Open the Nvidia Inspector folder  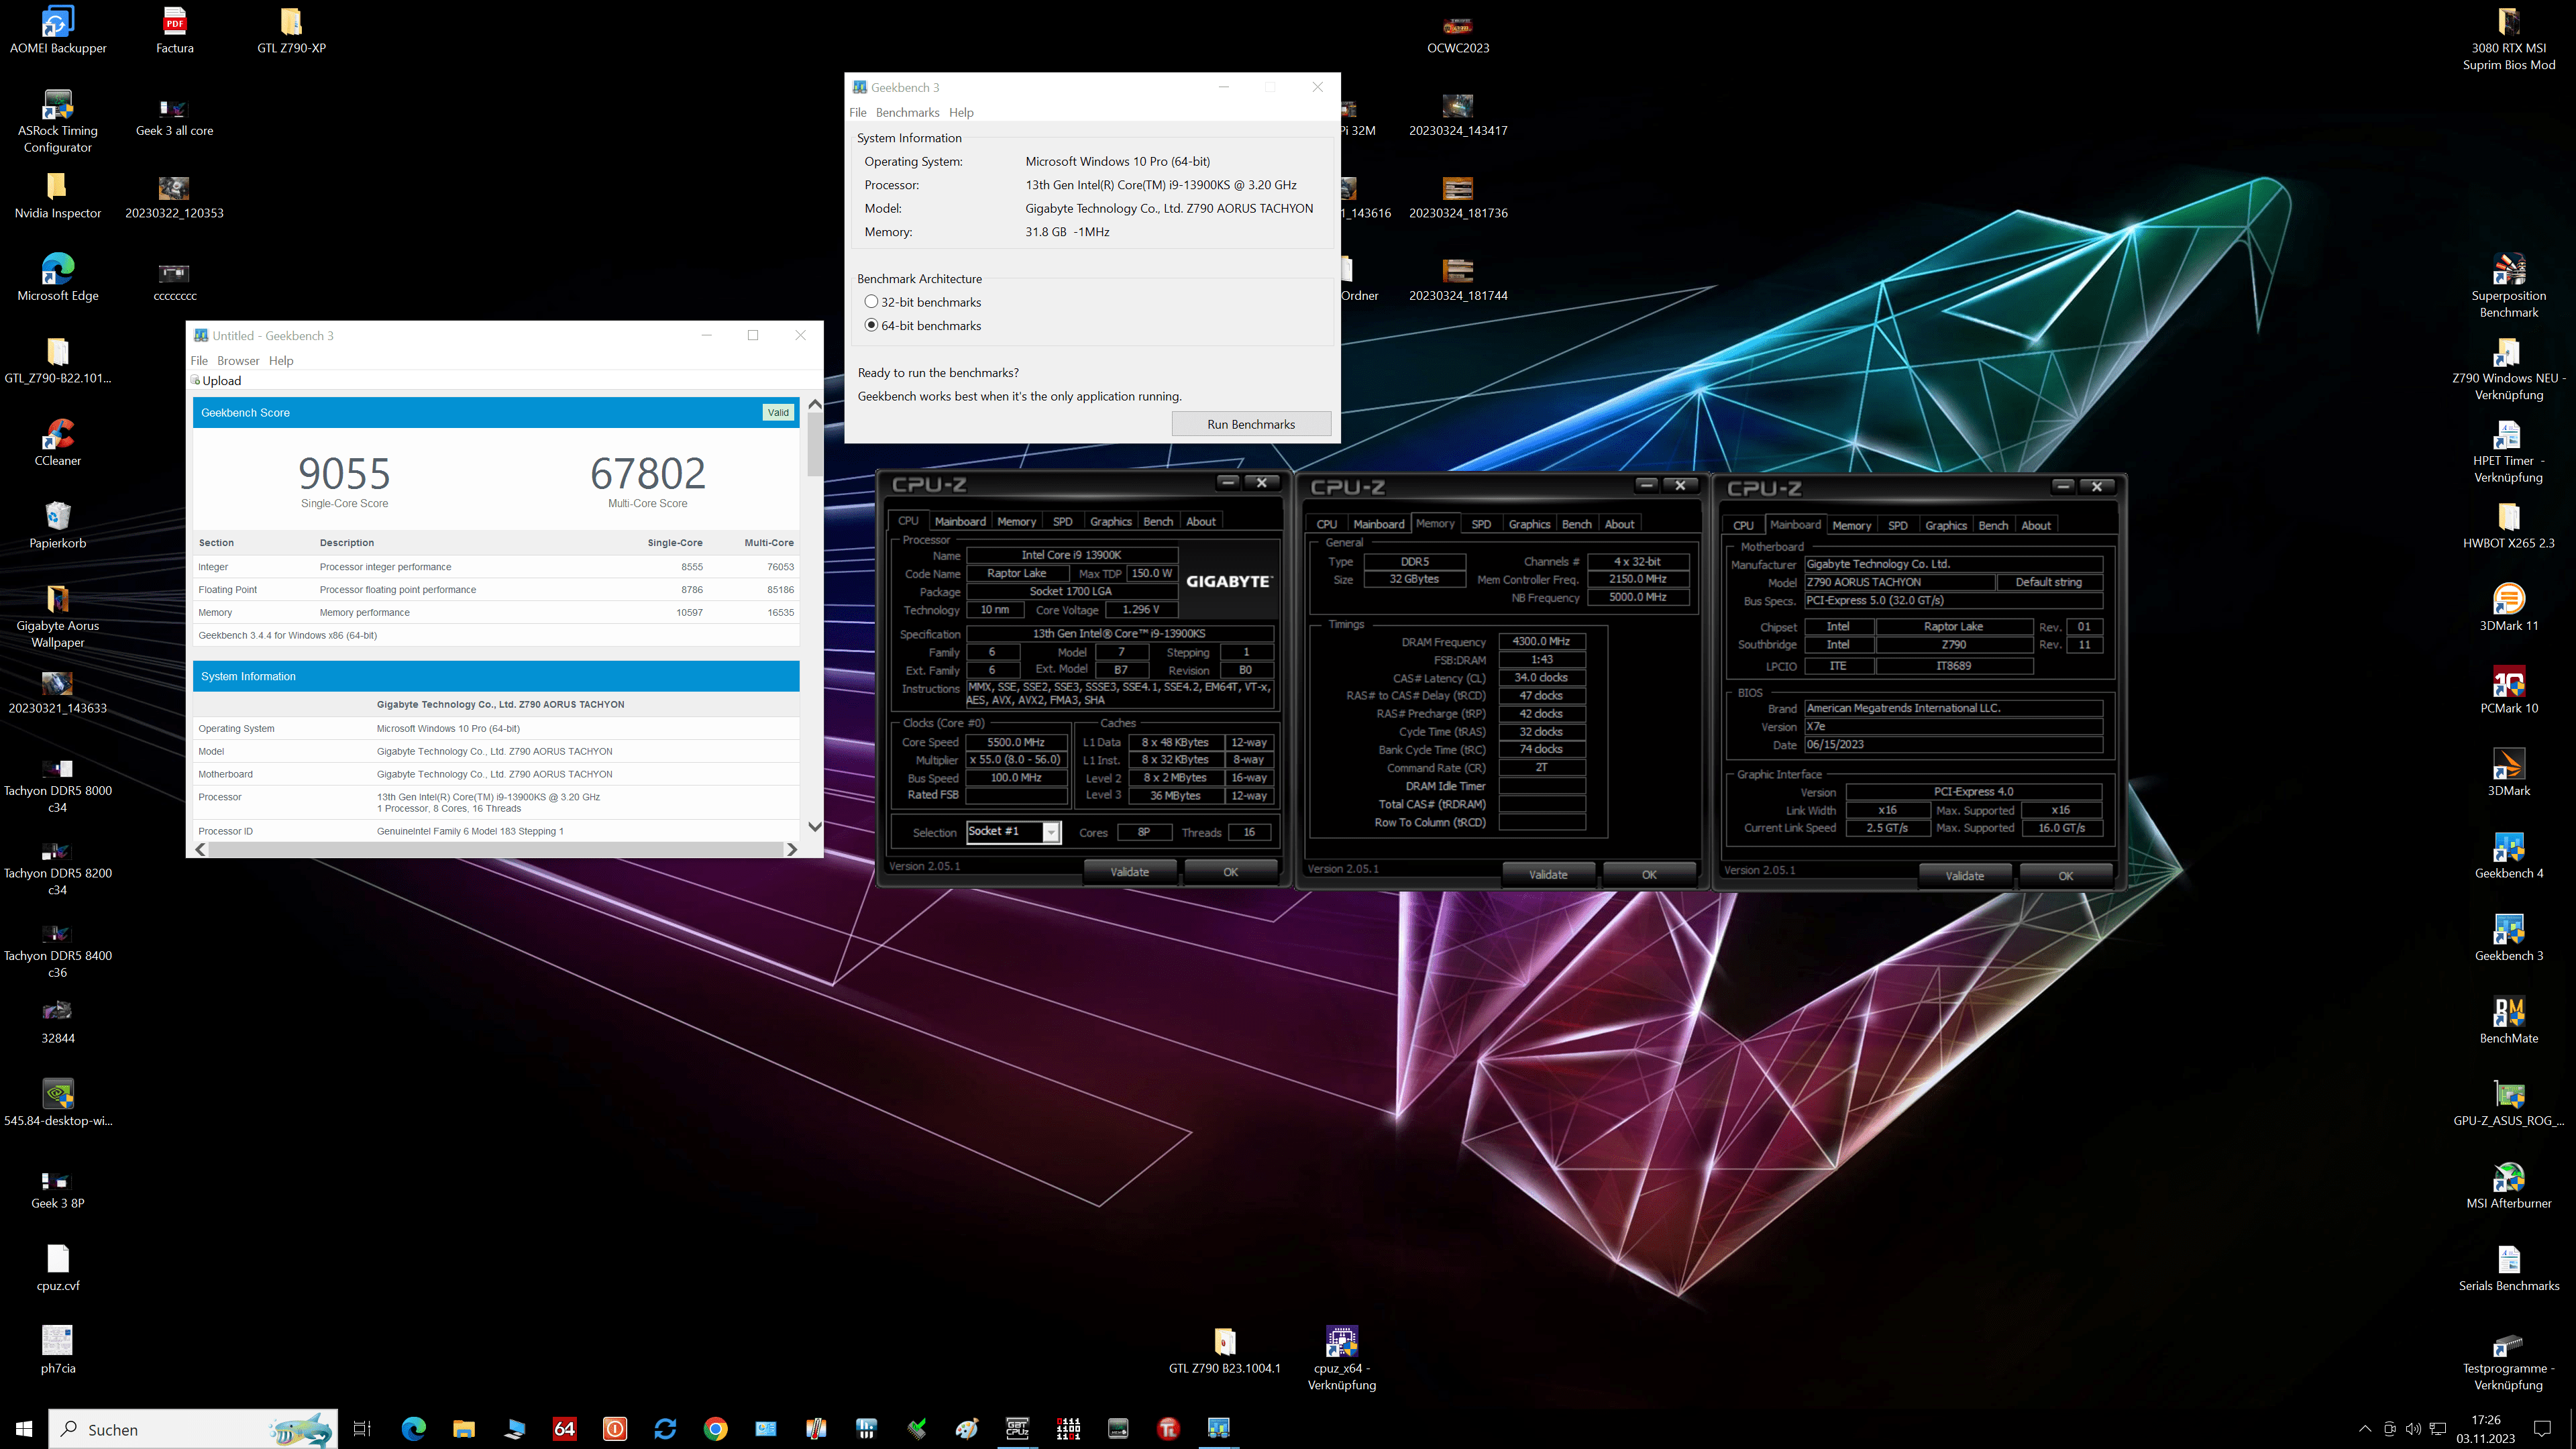(x=57, y=196)
